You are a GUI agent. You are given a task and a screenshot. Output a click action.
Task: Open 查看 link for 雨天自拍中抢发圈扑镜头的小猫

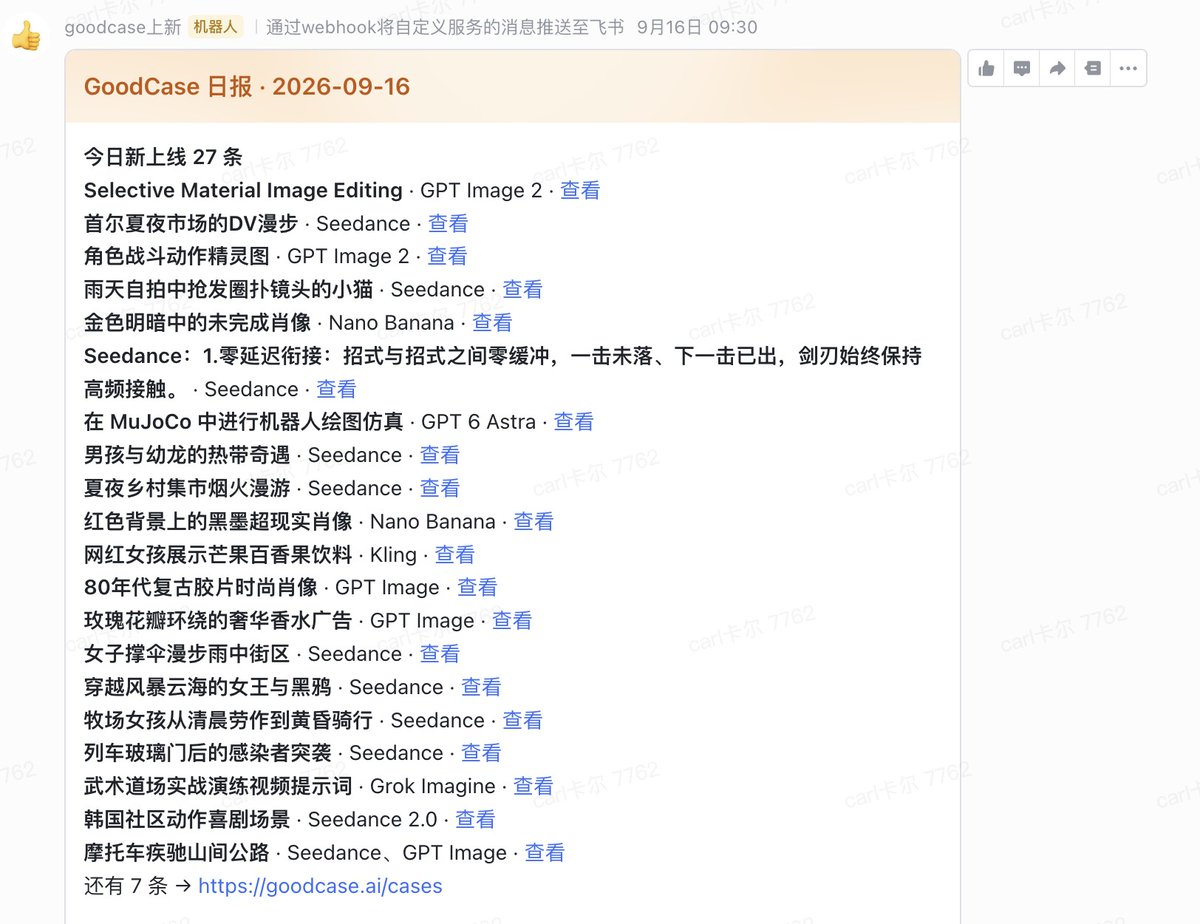[x=522, y=289]
